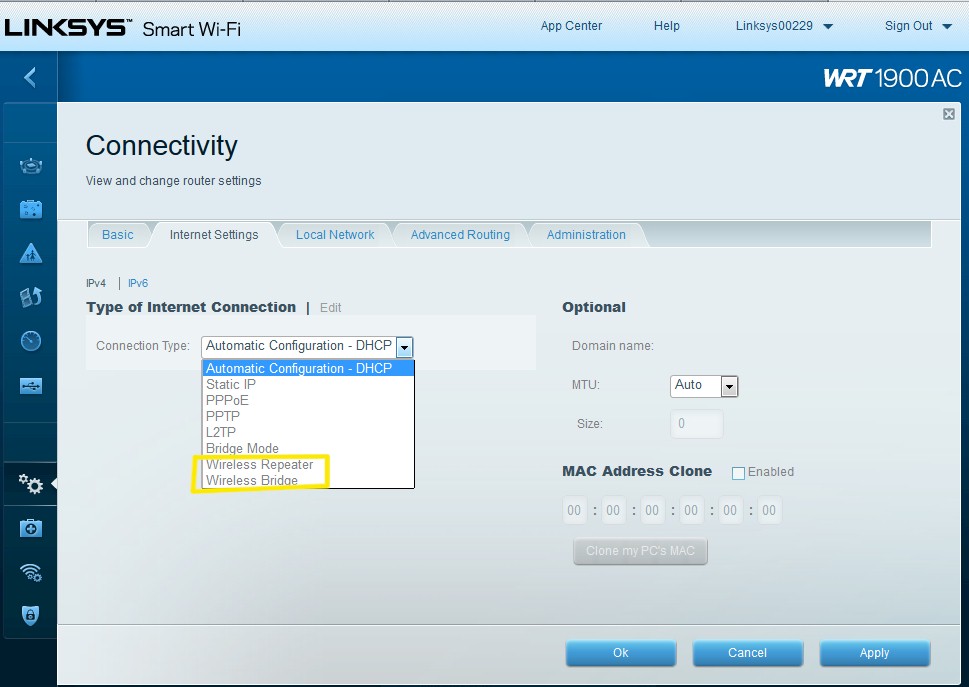Click the Apply button
This screenshot has height=687, width=969.
874,653
